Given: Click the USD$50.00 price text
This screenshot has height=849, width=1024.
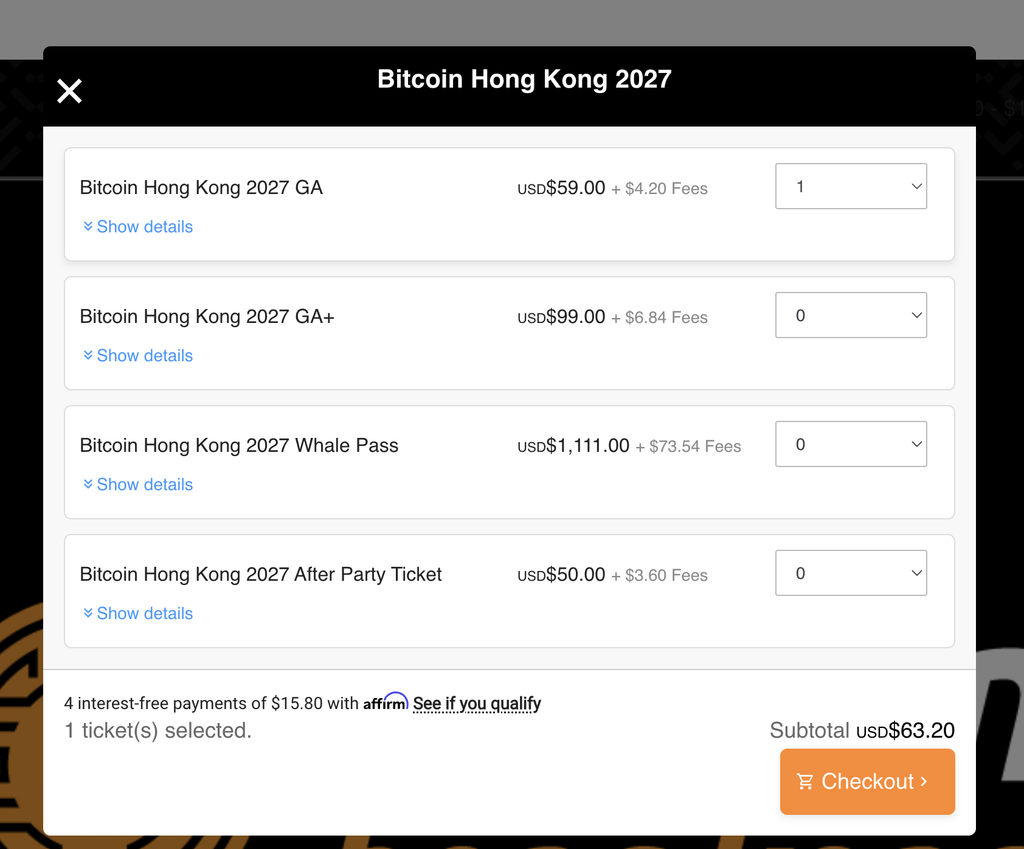Looking at the screenshot, I should point(561,575).
